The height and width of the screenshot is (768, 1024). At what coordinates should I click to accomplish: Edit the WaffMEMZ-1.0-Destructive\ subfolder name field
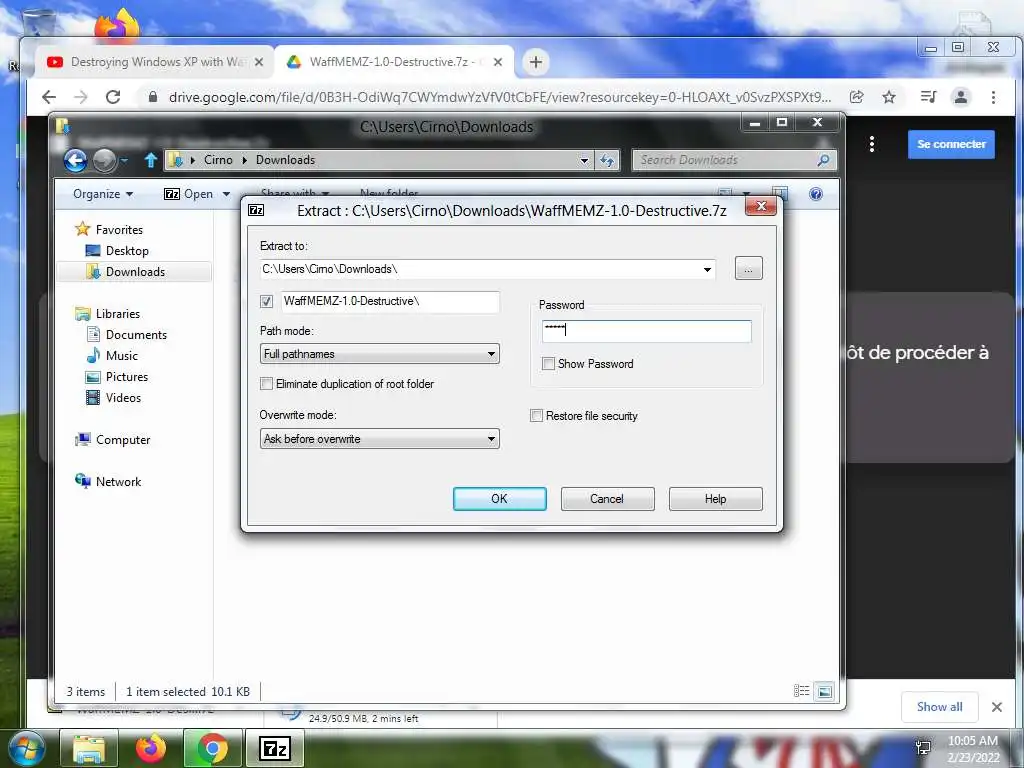(x=391, y=301)
